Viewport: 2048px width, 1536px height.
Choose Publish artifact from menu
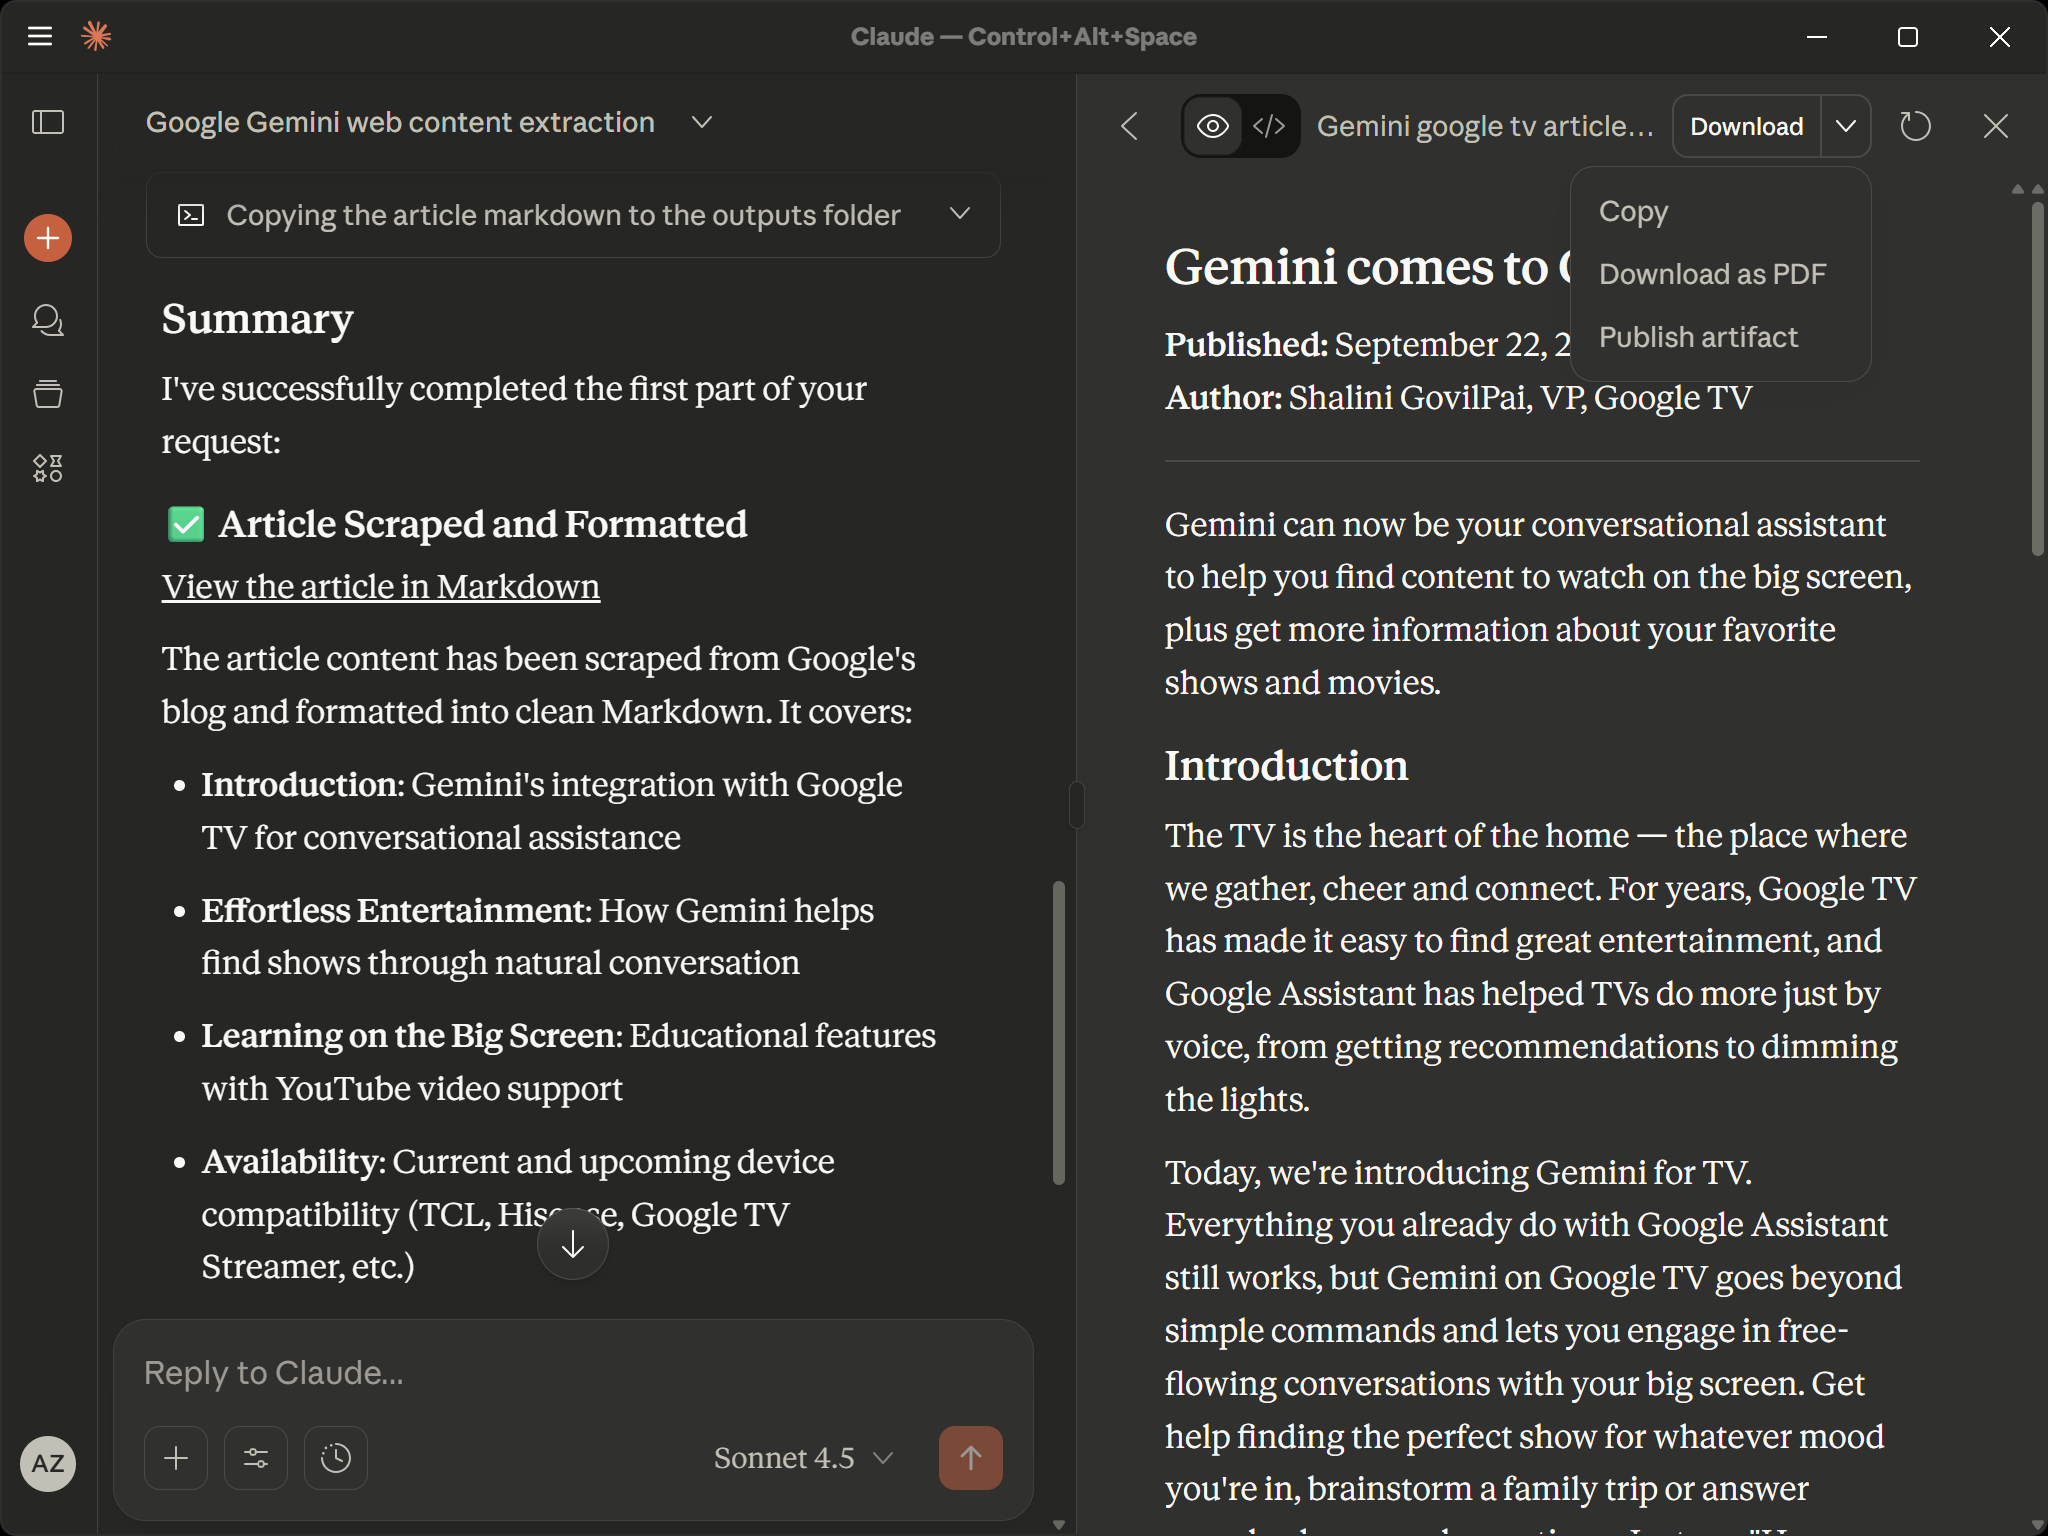tap(1698, 337)
